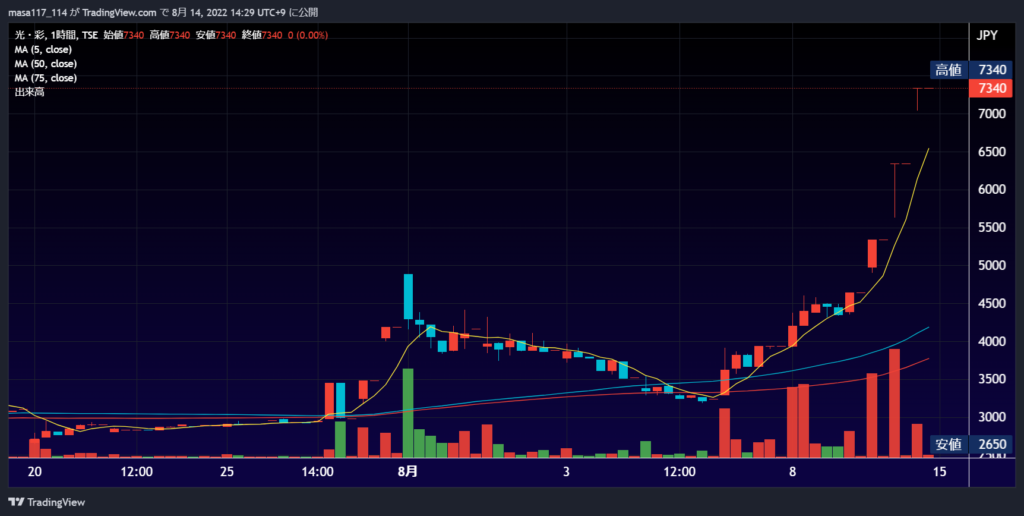Click the 3 date label on time axis
Viewport: 1024px width, 516px height.
point(566,472)
